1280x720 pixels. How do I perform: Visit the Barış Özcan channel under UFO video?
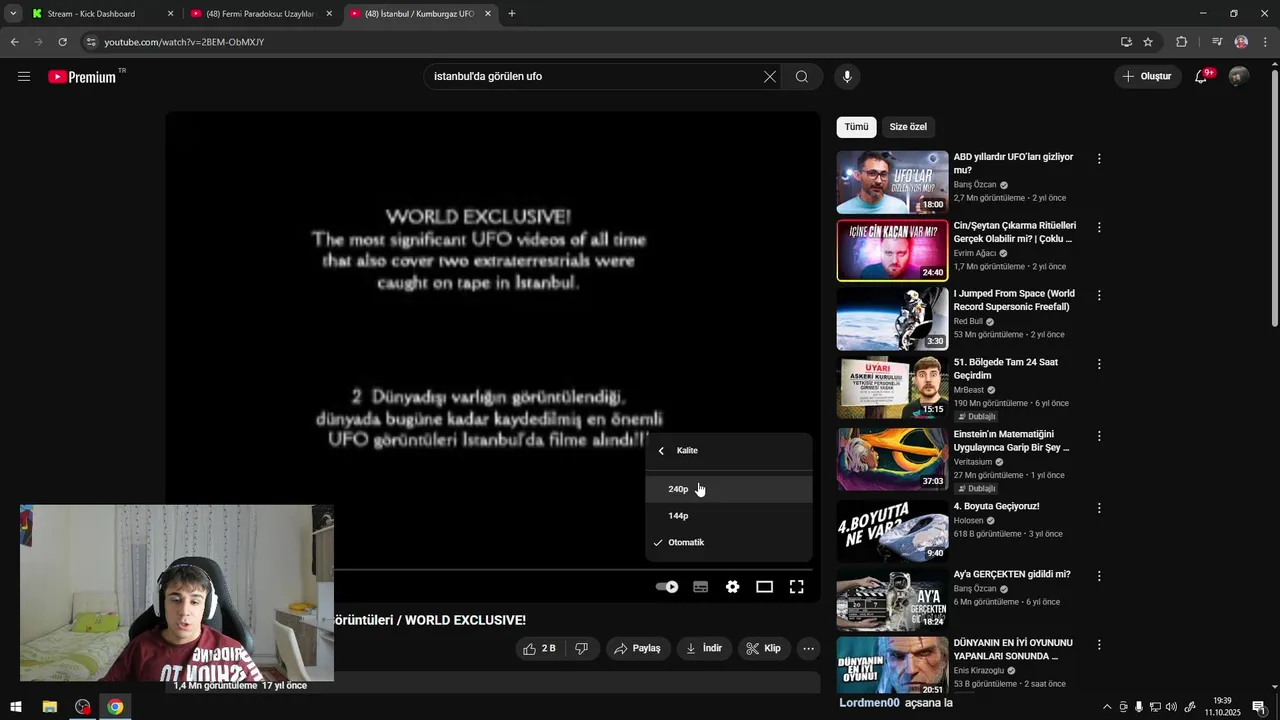(975, 185)
